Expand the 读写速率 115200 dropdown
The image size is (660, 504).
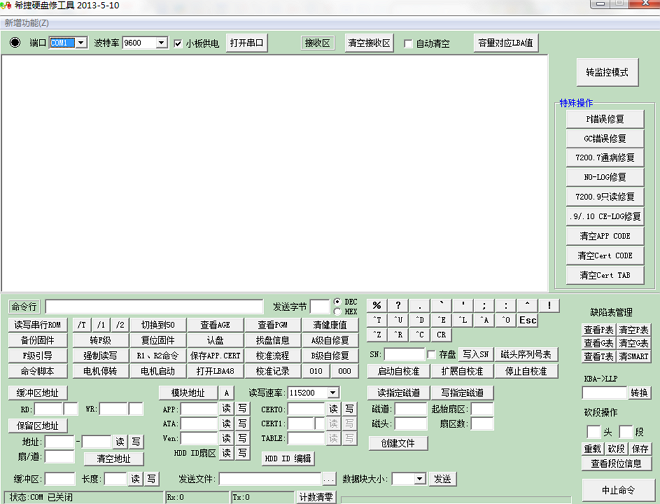pyautogui.click(x=333, y=393)
